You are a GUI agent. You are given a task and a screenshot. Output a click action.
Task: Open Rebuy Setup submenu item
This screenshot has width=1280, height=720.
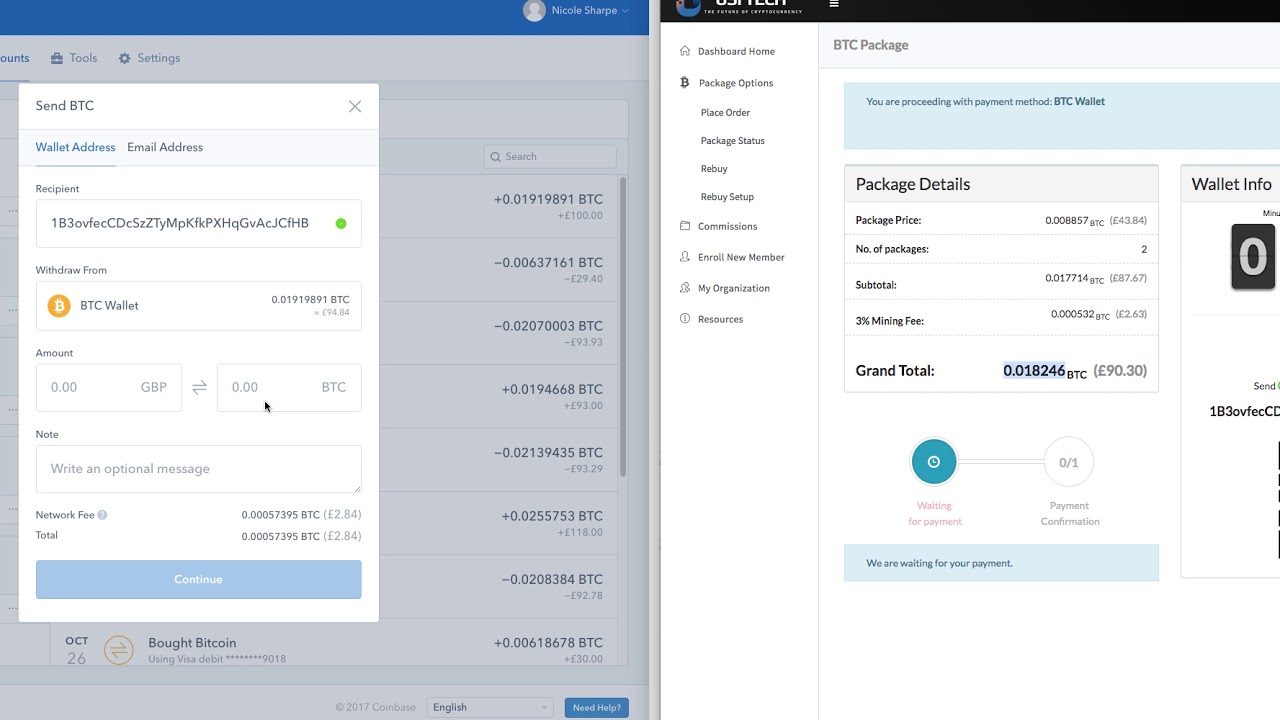(727, 197)
